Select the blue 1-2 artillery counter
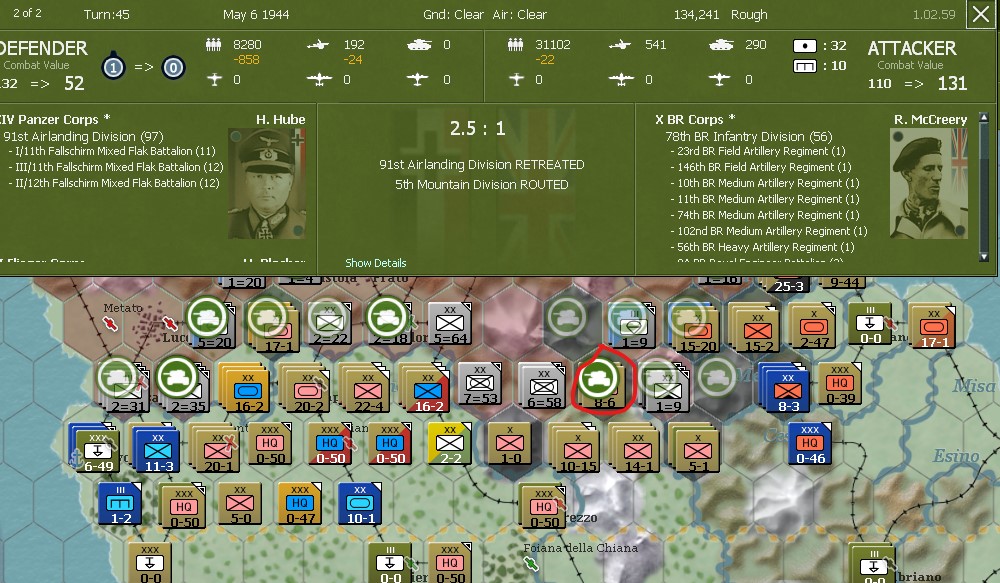Viewport: 1000px width, 583px height. coord(120,503)
